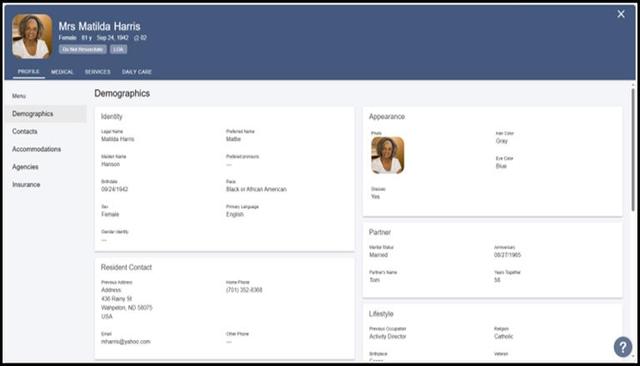Switch to the Services tab
This screenshot has height=366, width=640.
point(98,72)
